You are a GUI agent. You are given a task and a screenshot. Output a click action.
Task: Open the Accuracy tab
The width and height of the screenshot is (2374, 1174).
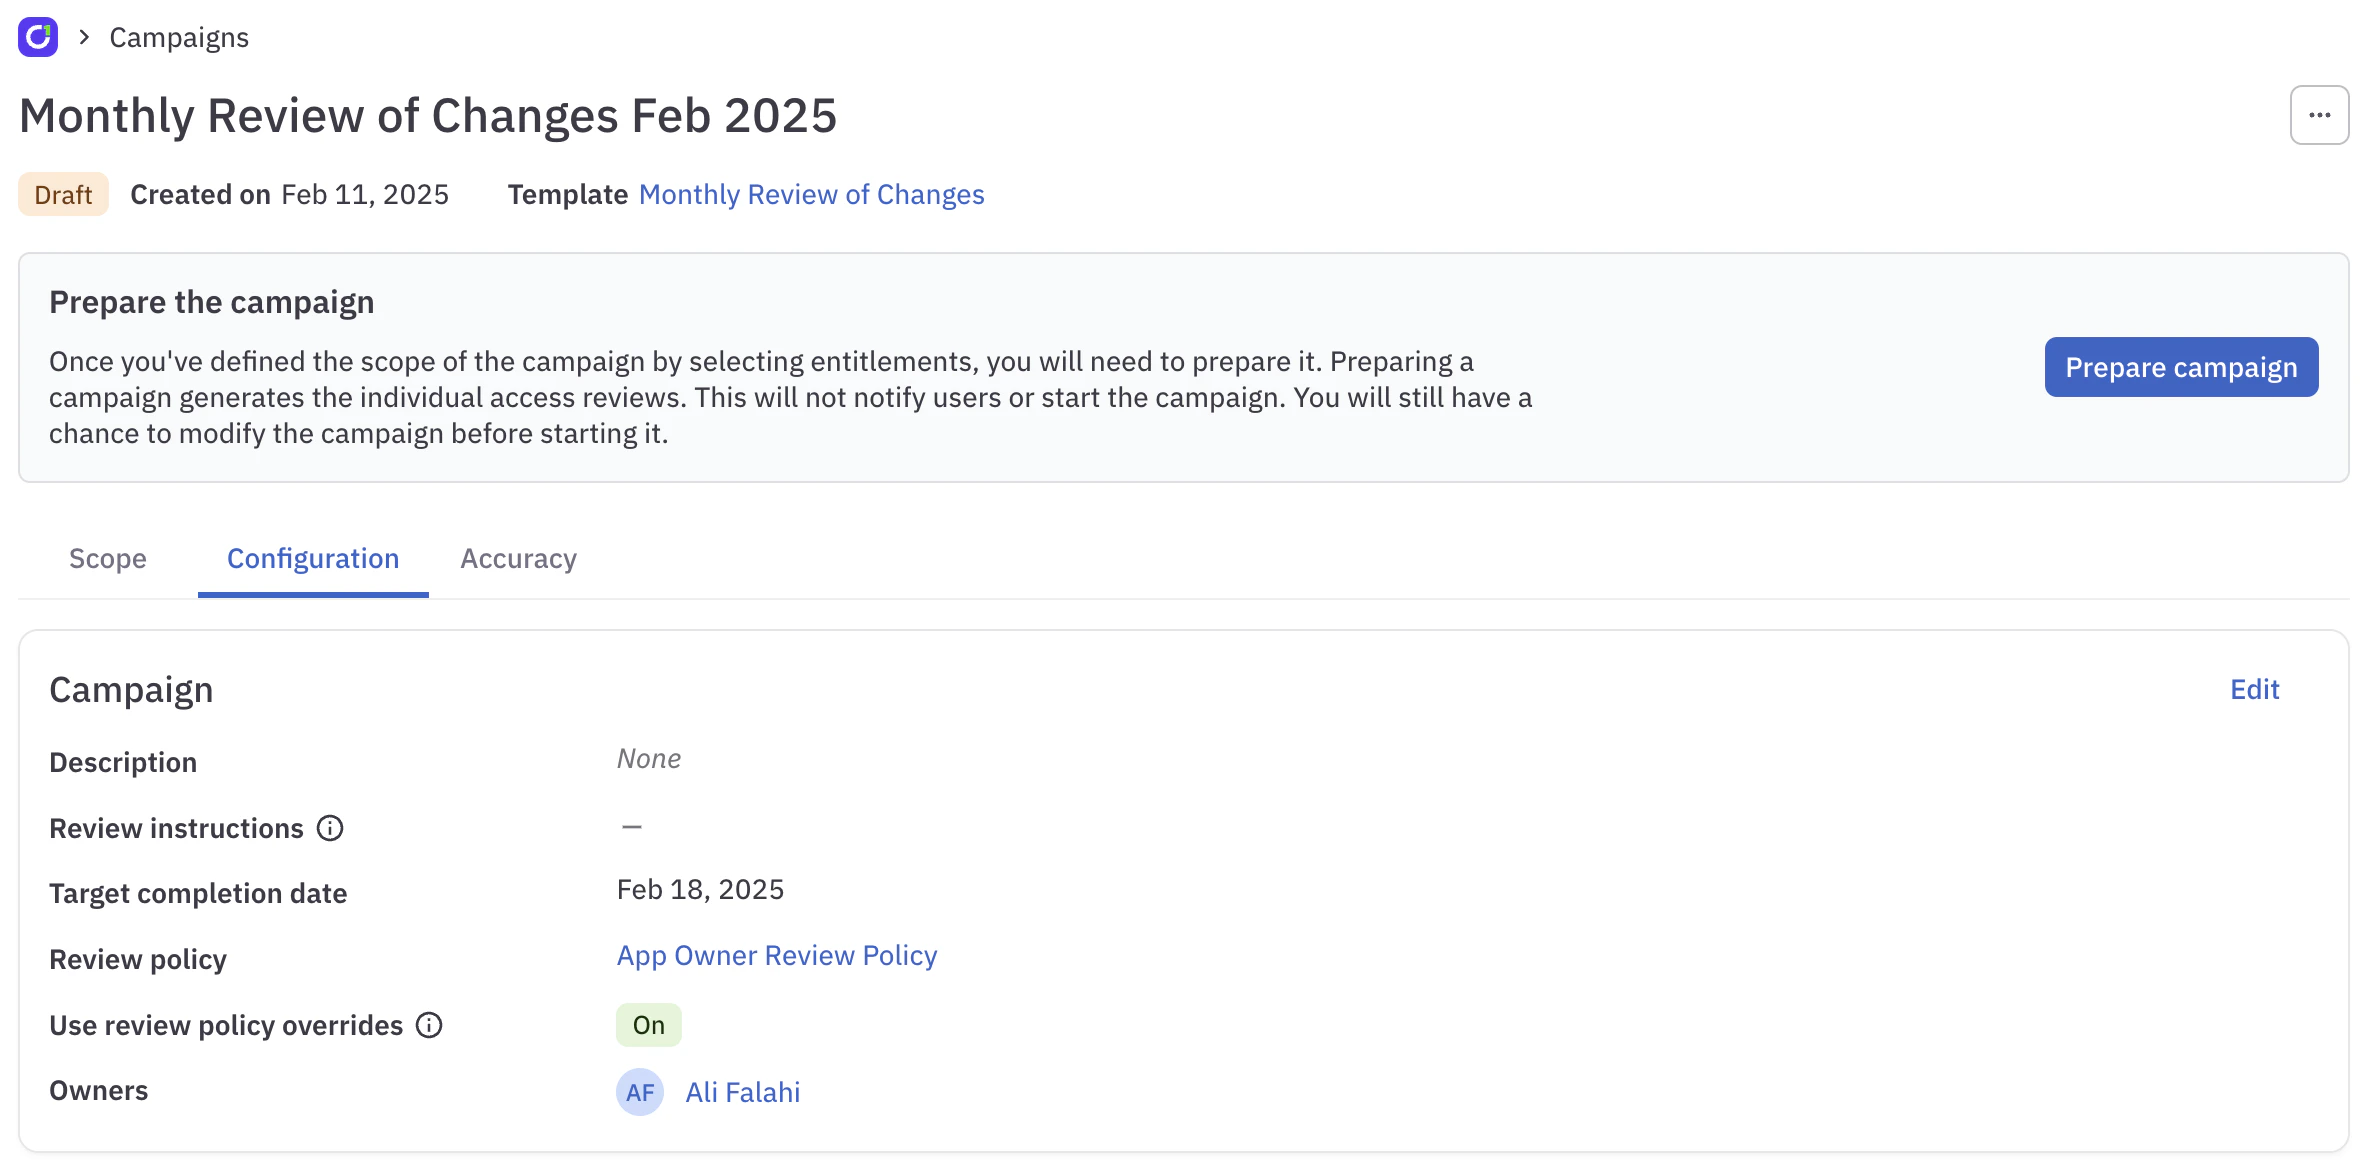point(518,558)
